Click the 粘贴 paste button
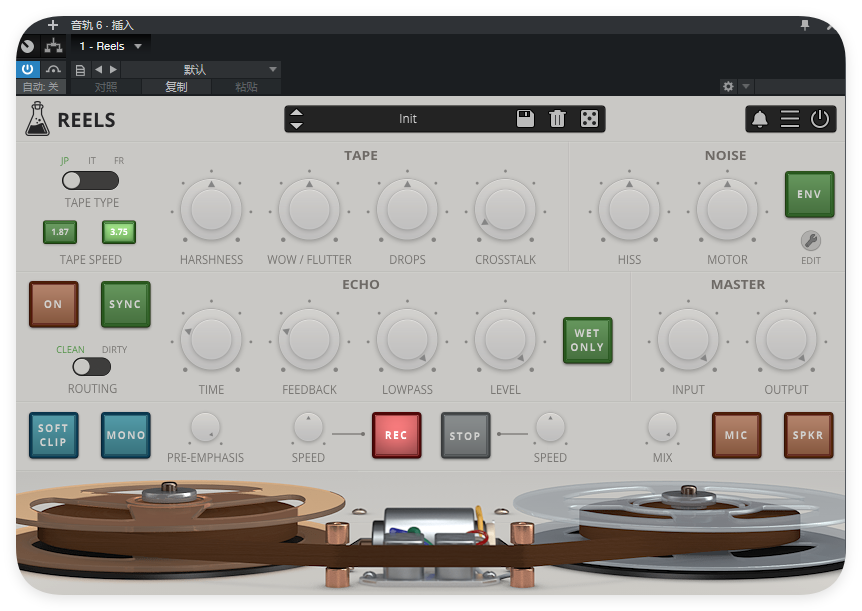 tap(246, 87)
